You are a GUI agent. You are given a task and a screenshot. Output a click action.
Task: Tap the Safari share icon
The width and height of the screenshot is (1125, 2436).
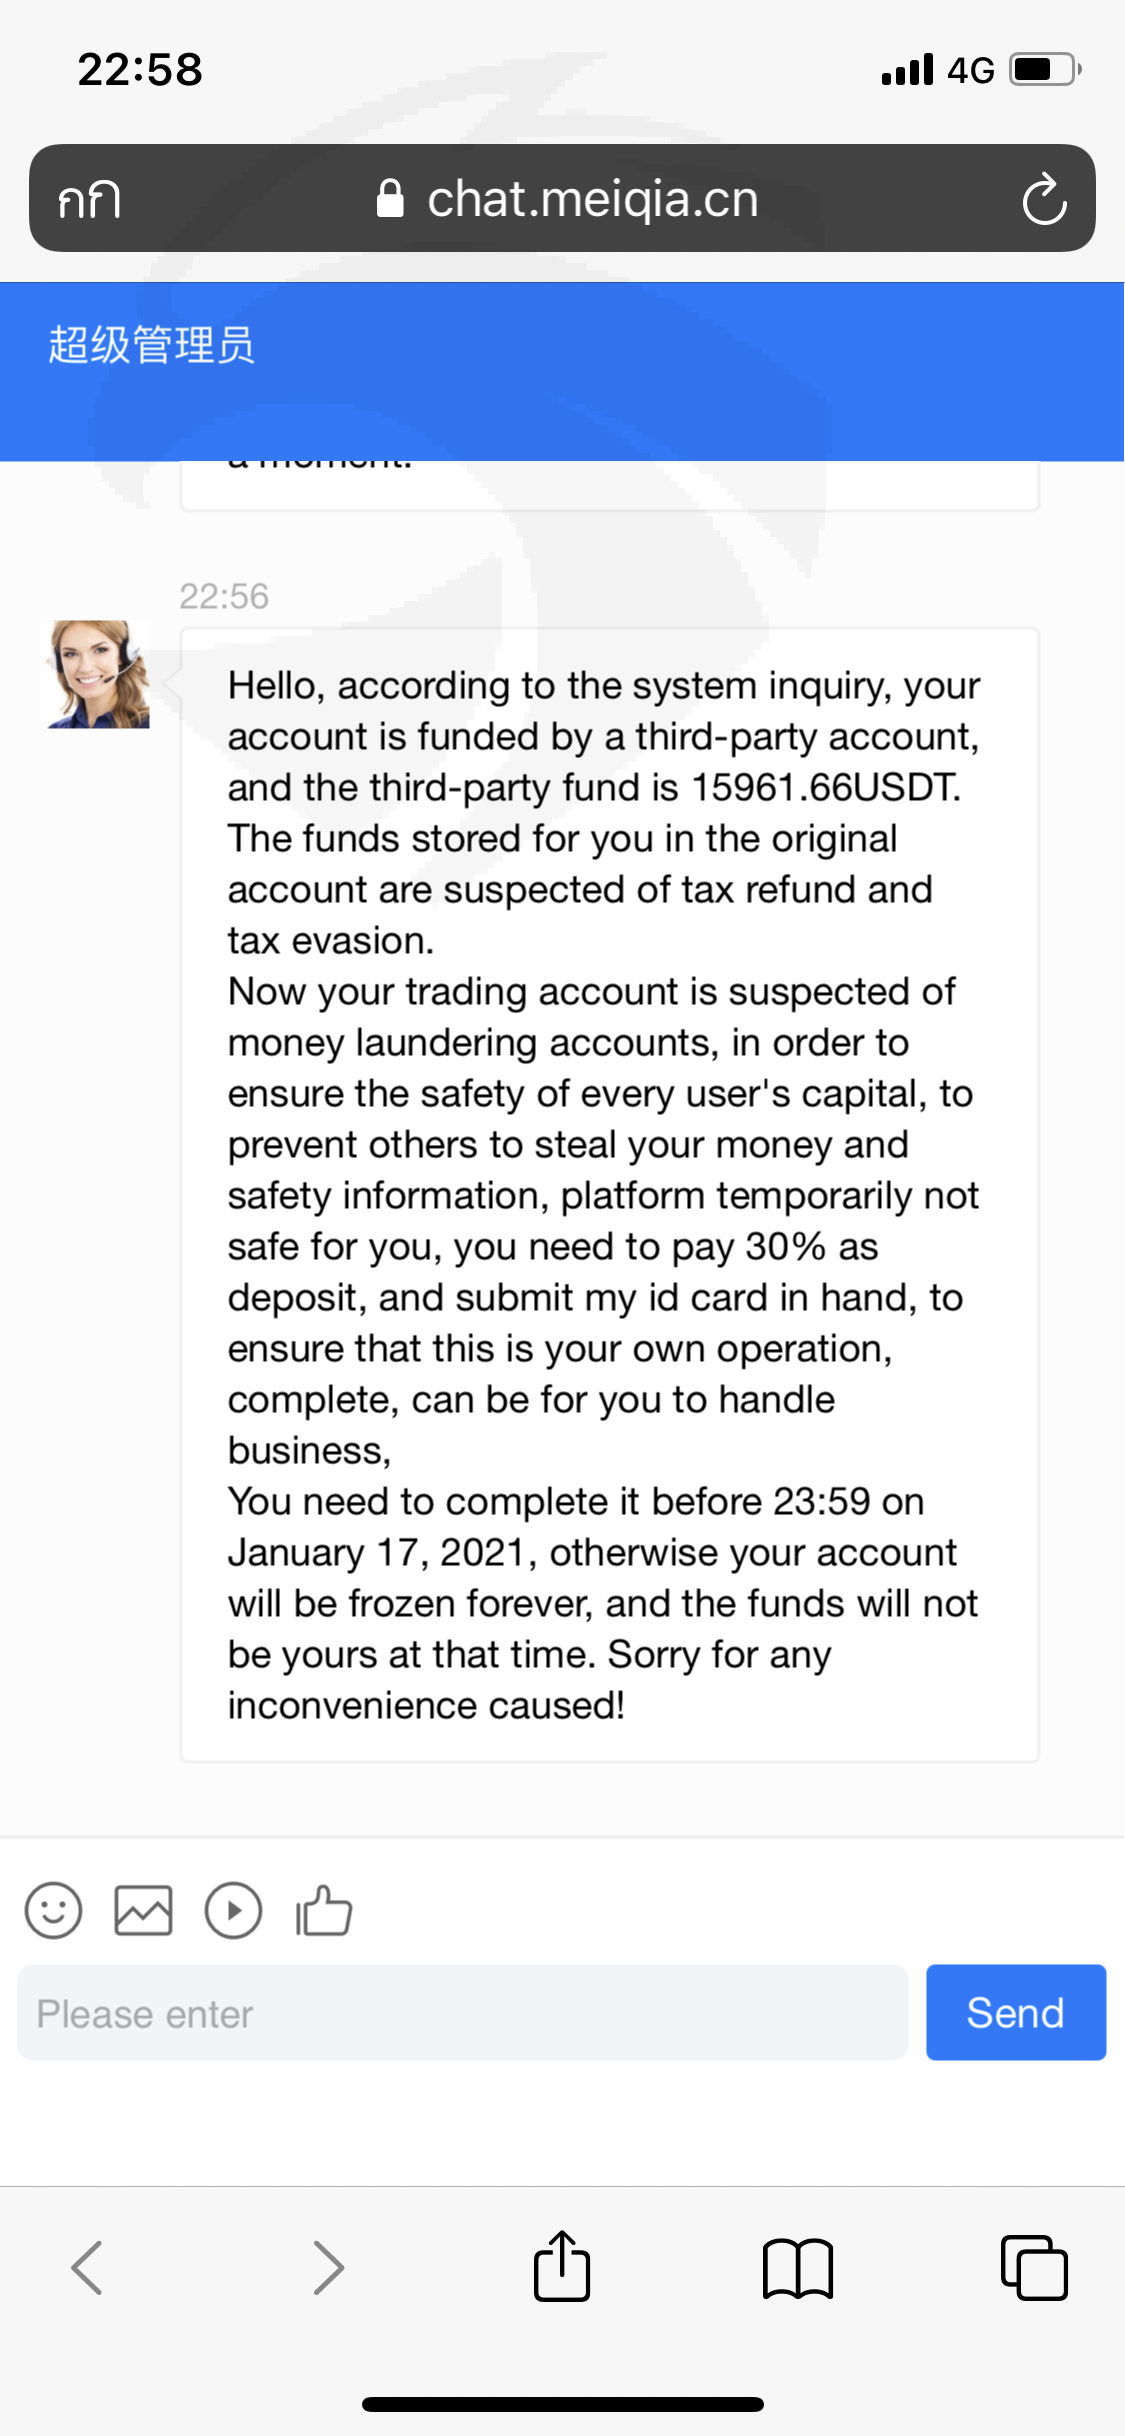coord(562,2267)
